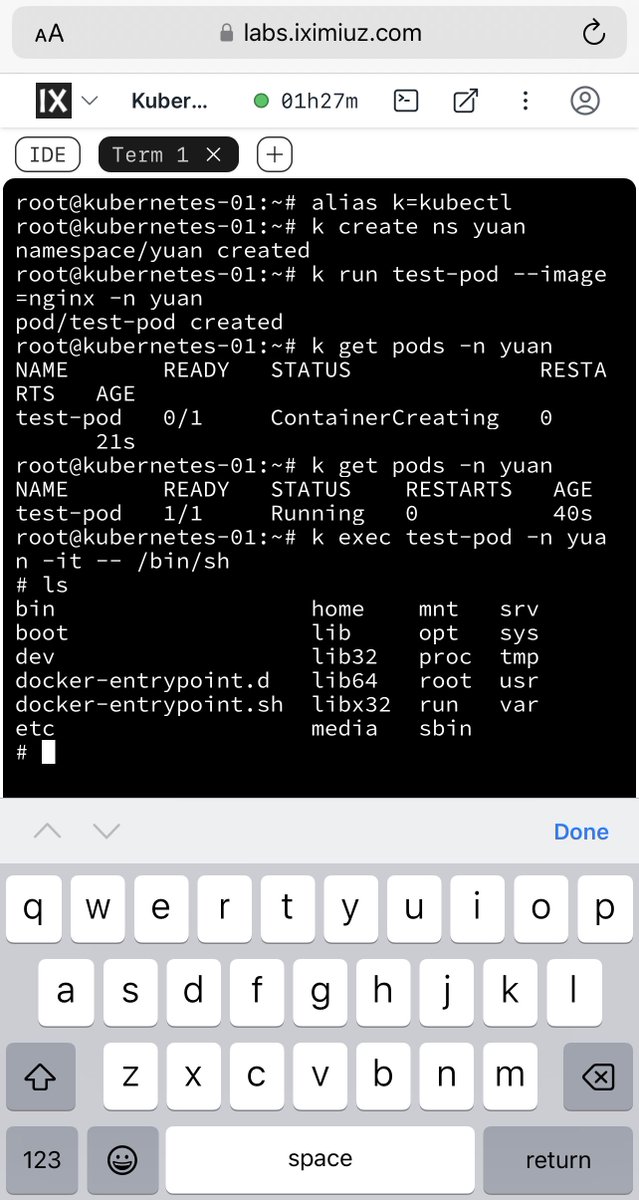Tap the space bar

click(x=320, y=1160)
